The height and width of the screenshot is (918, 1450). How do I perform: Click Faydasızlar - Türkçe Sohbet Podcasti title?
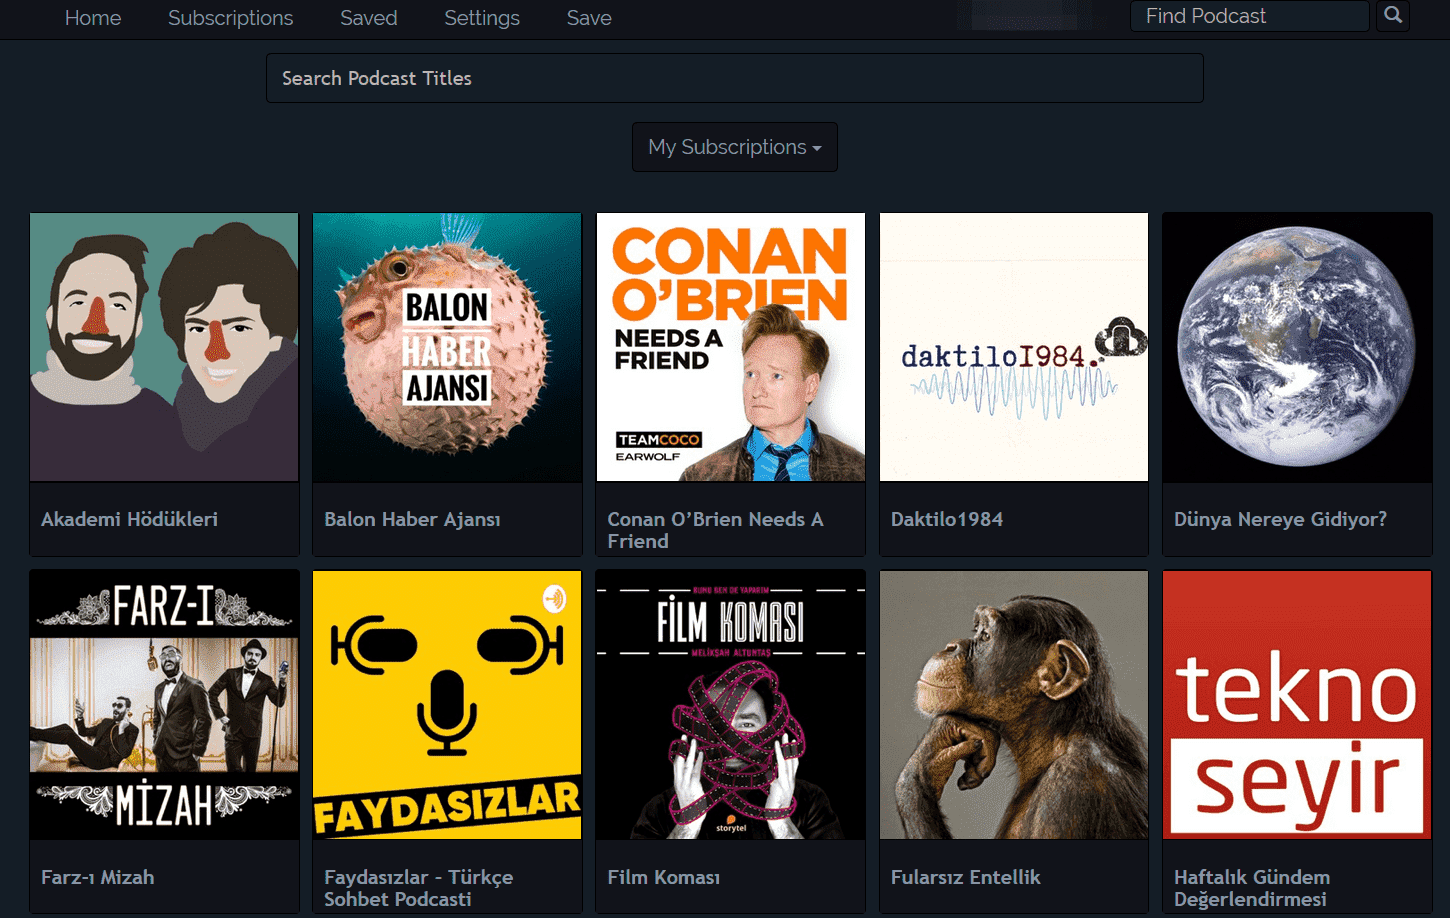tap(418, 888)
